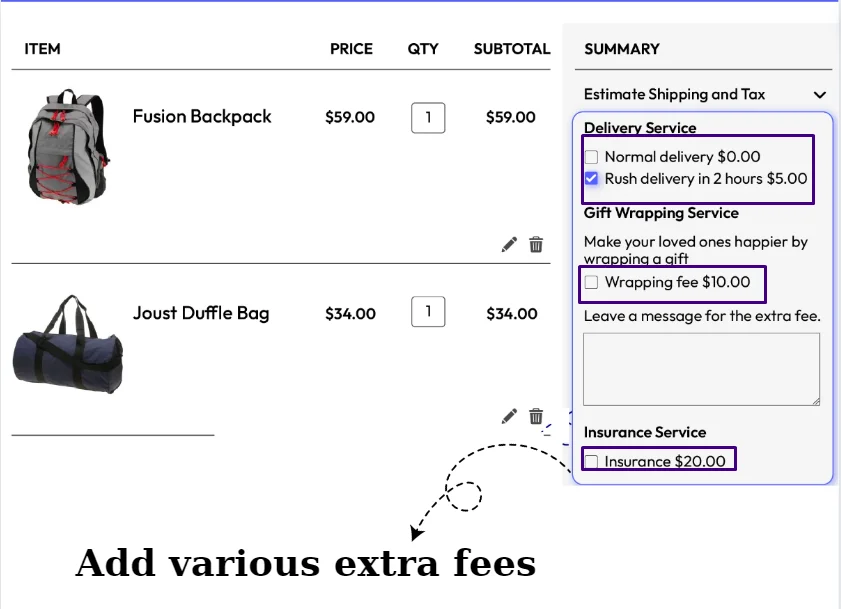Open the Fusion Backpack product name
The width and height of the screenshot is (841, 609).
[201, 117]
